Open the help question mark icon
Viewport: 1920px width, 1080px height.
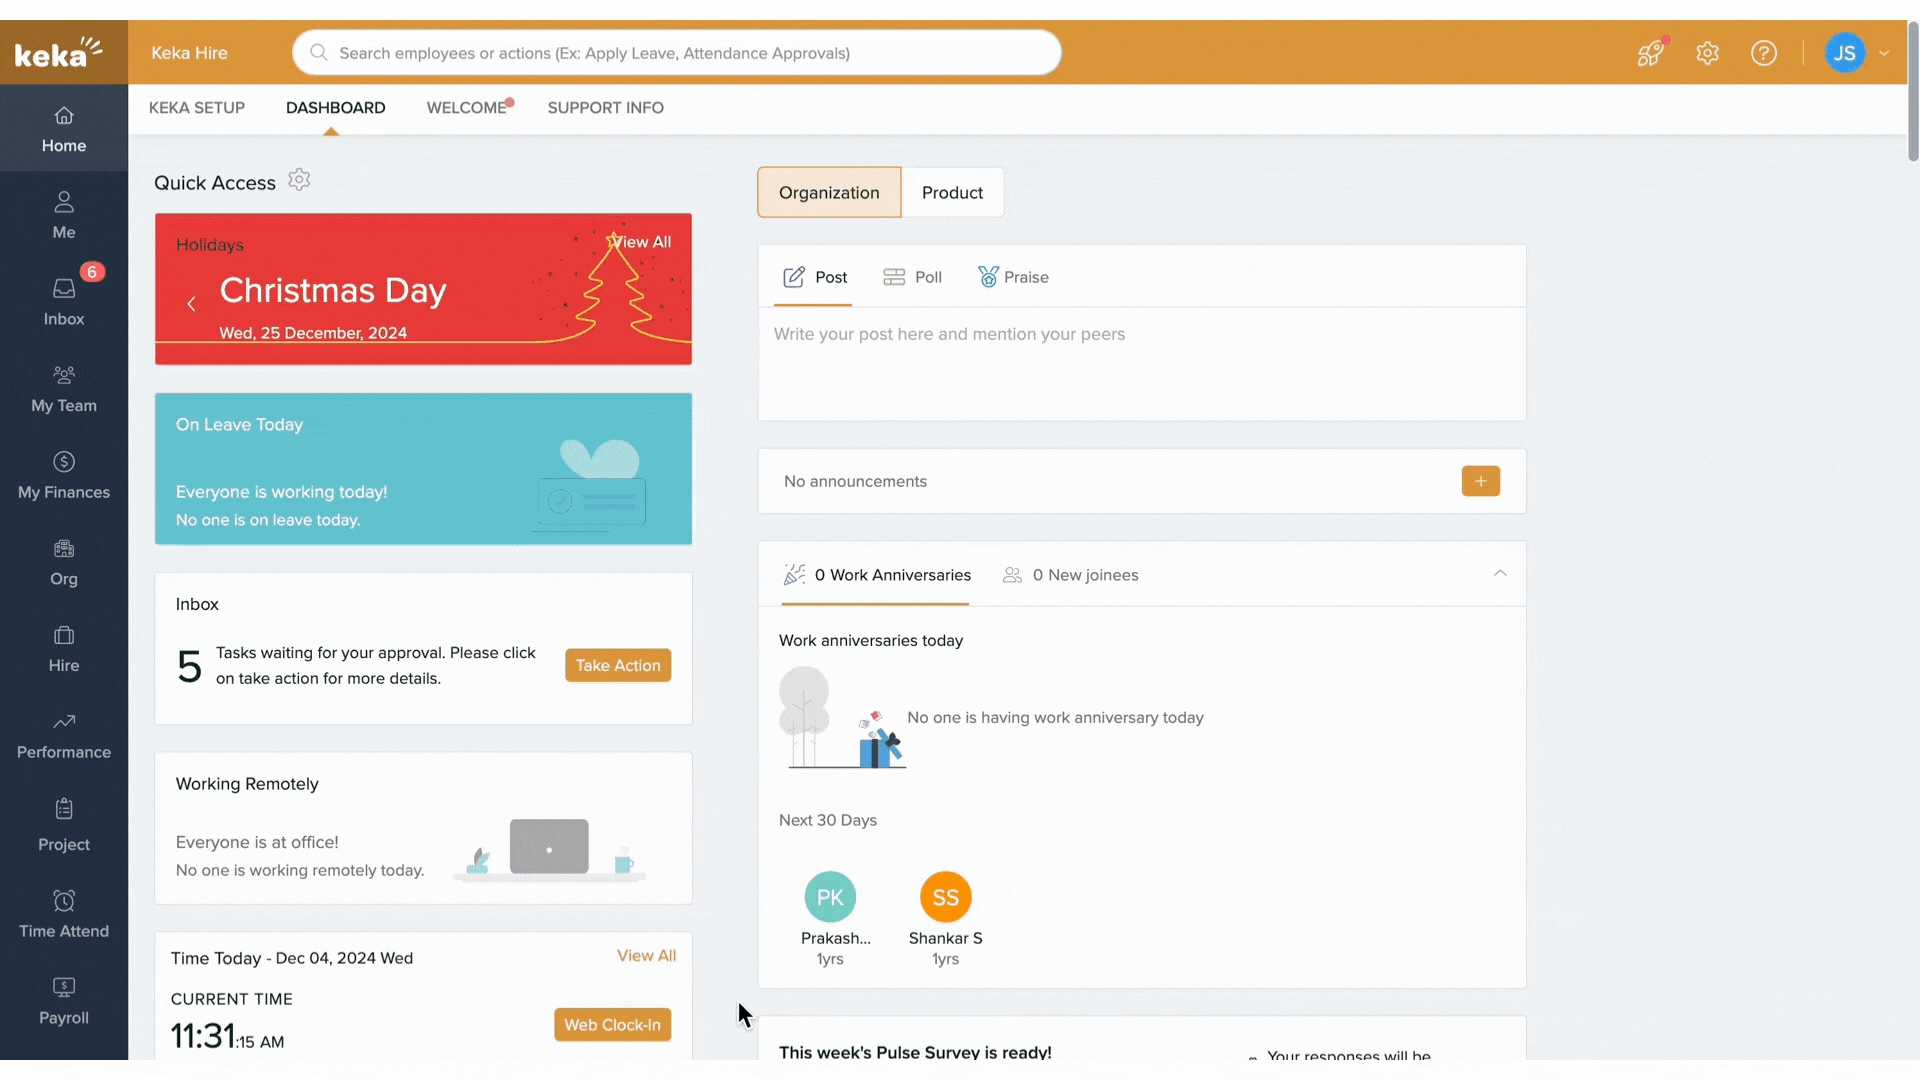[1764, 53]
